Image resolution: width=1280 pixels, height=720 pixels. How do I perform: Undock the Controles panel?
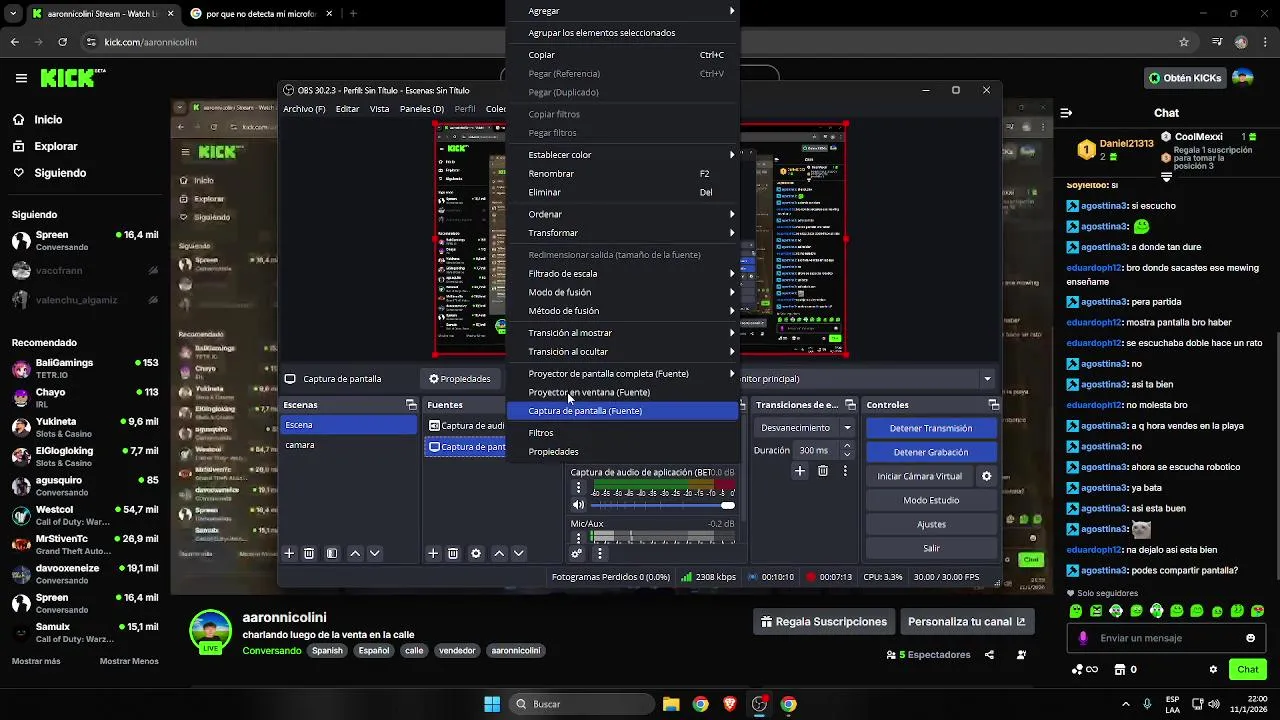pyautogui.click(x=993, y=405)
